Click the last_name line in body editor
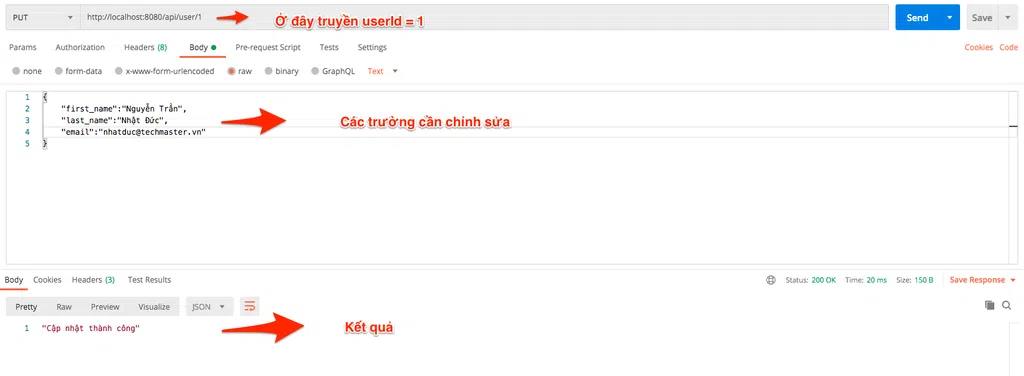Image resolution: width=1024 pixels, height=376 pixels. click(114, 121)
